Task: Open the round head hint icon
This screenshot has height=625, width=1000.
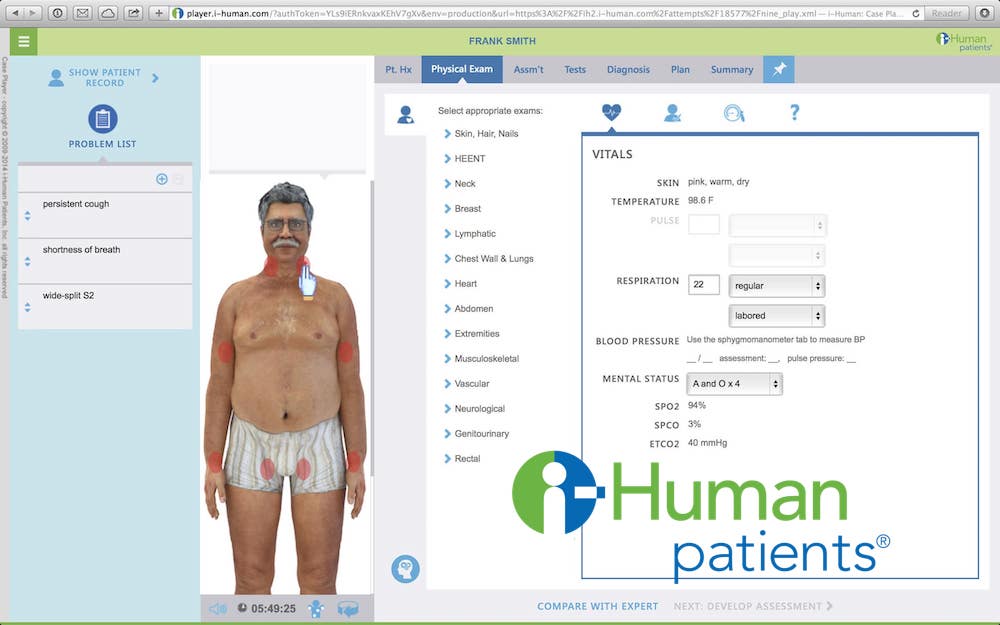Action: coord(406,569)
